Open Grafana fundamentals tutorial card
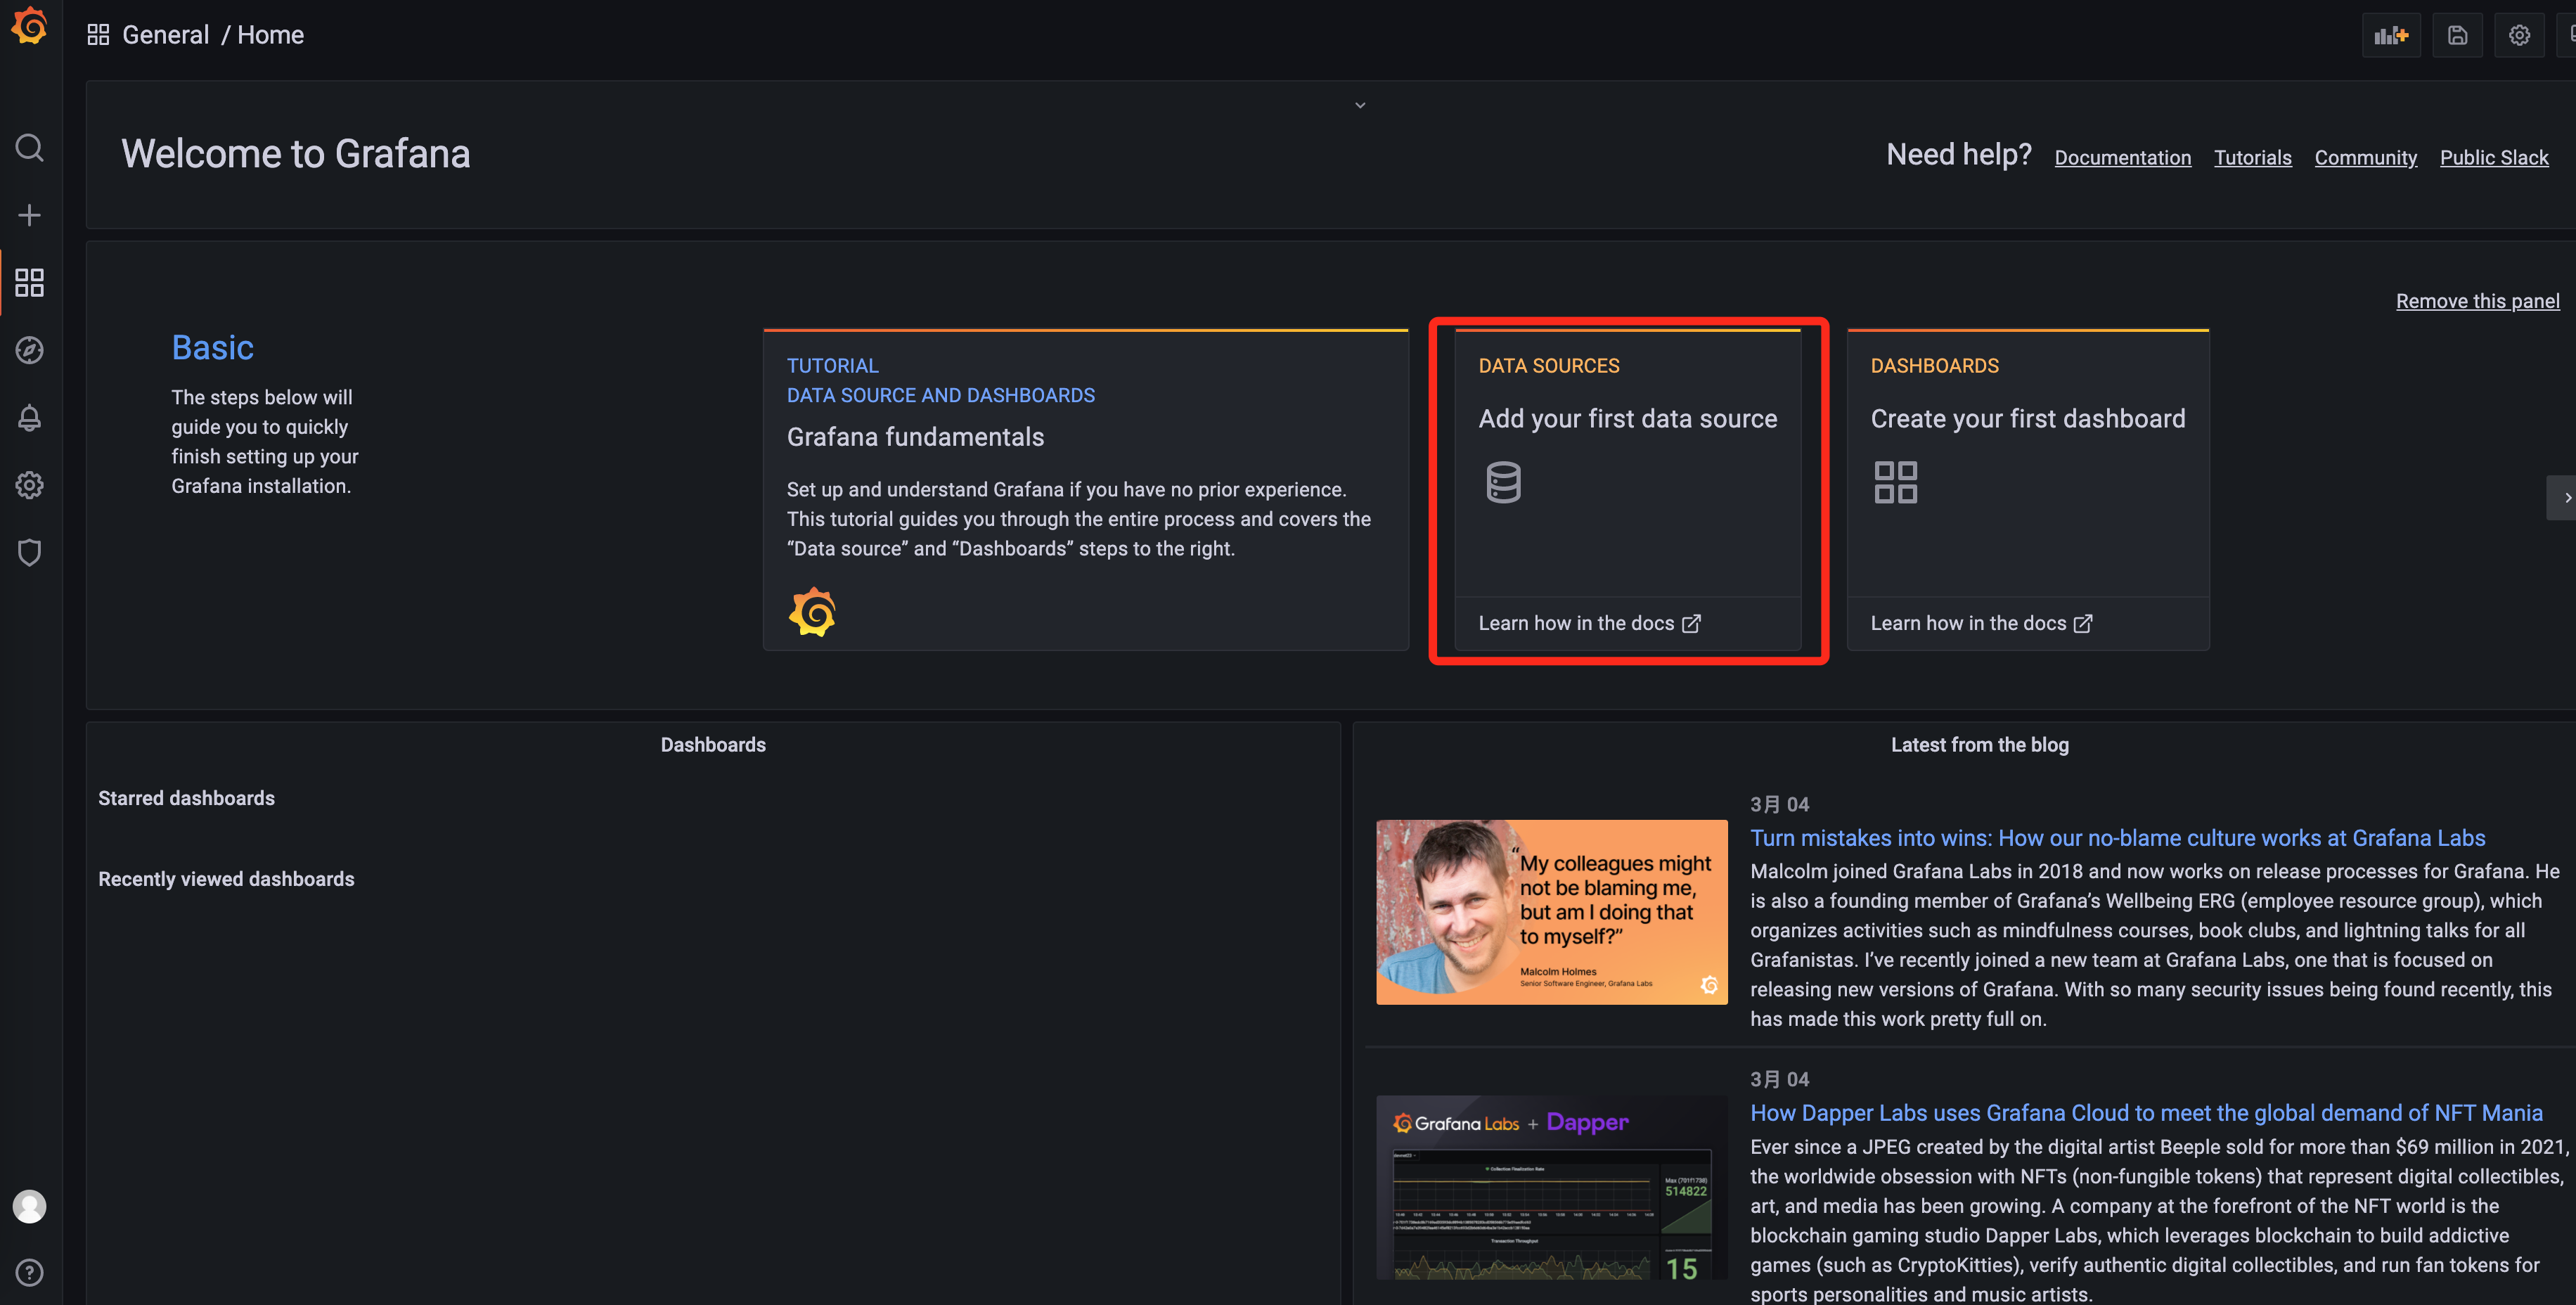The image size is (2576, 1305). pos(1085,490)
